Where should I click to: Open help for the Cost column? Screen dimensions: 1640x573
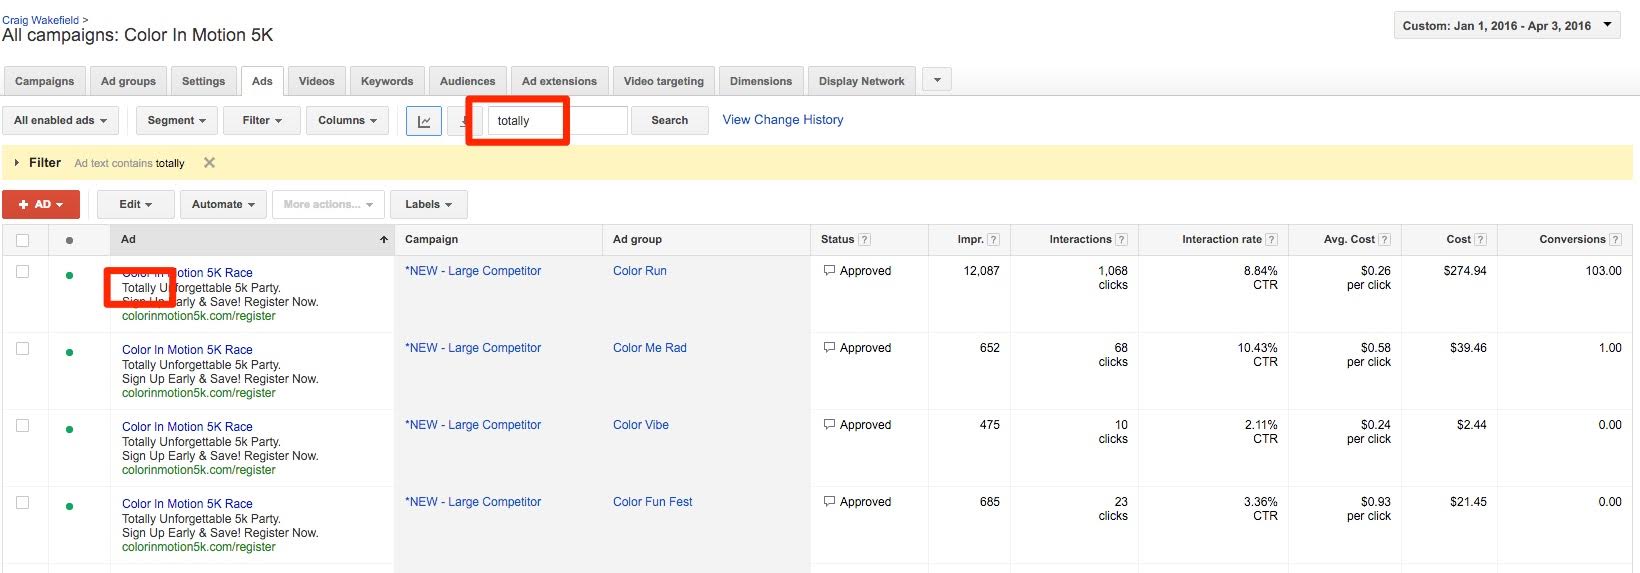tap(1480, 240)
